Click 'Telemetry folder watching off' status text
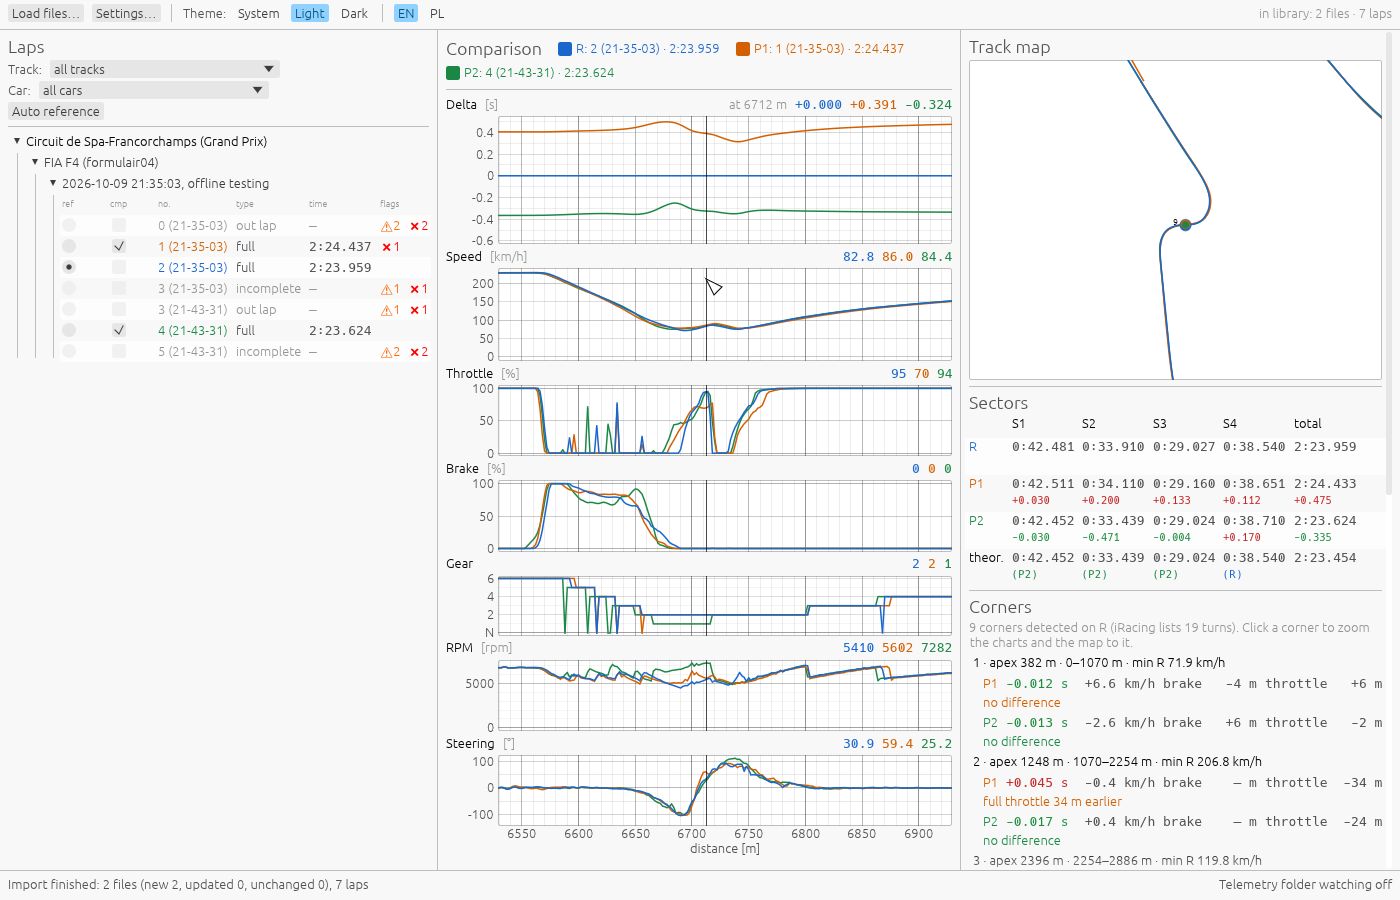Viewport: 1400px width, 900px height. click(x=1305, y=884)
